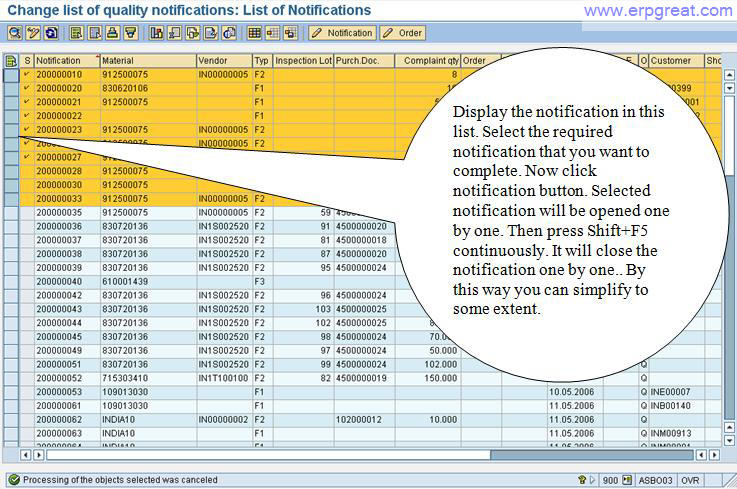Click the yellow help icon in status bar

[x=582, y=480]
